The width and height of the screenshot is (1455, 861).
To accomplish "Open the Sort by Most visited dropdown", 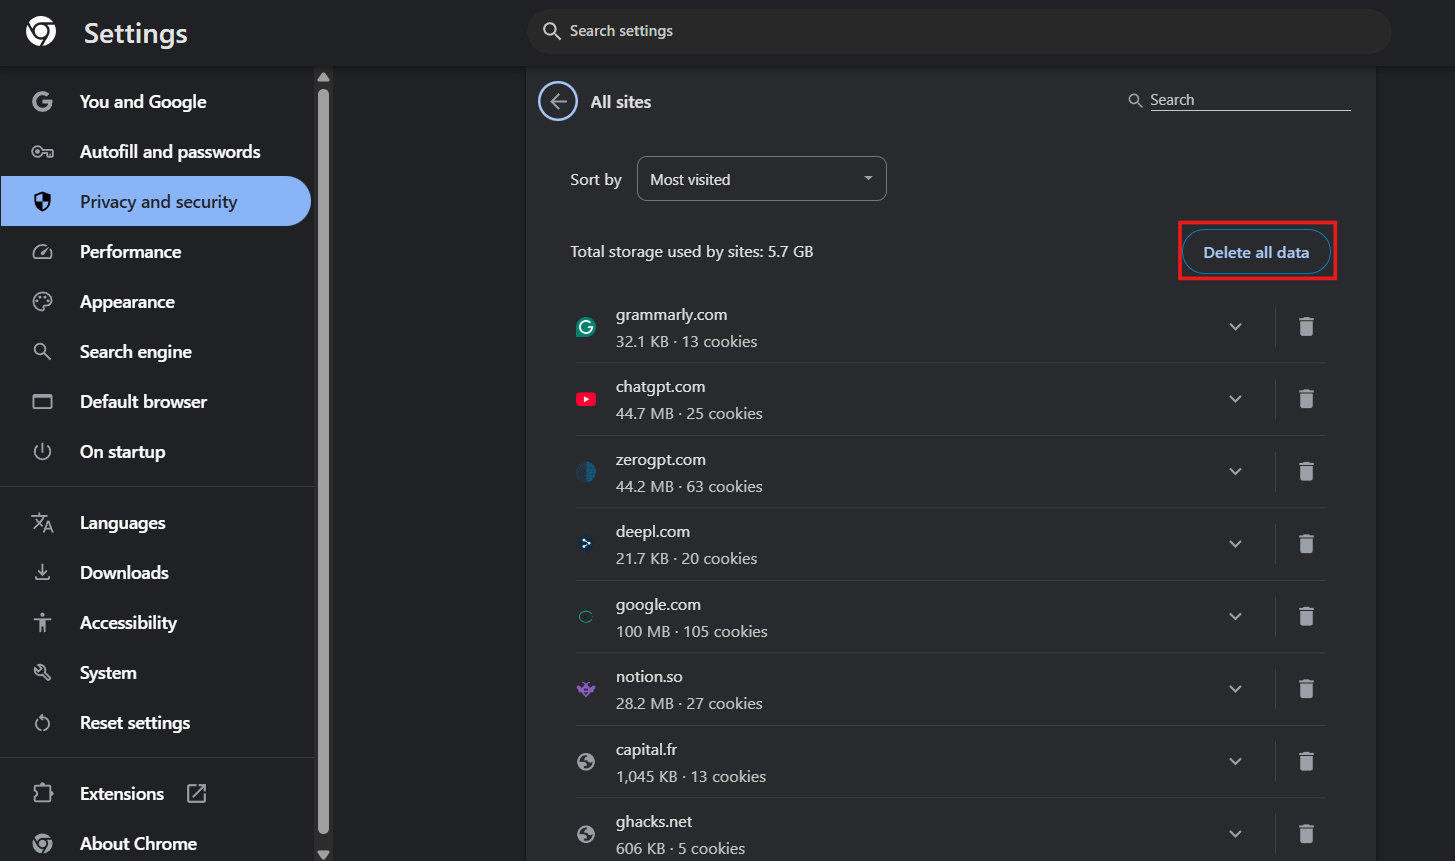I will point(761,179).
